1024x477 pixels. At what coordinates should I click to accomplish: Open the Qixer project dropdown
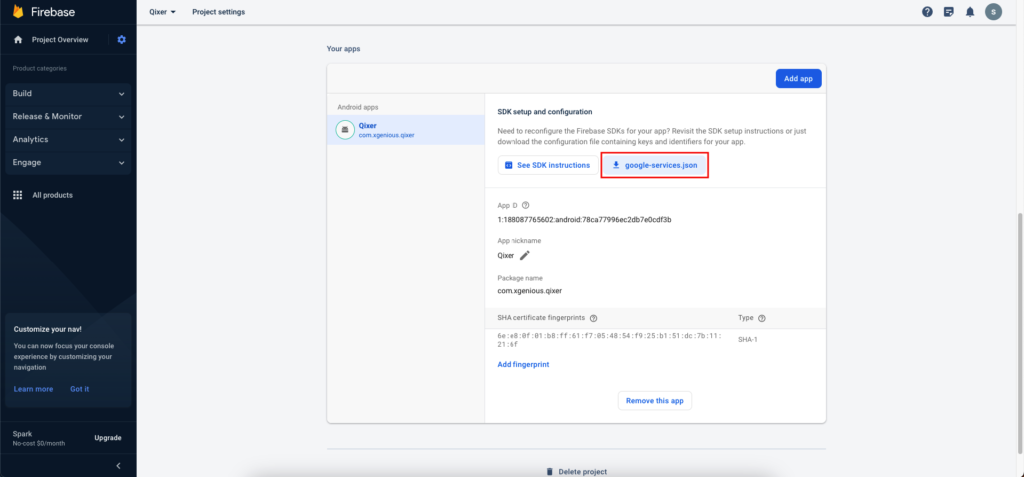point(163,12)
